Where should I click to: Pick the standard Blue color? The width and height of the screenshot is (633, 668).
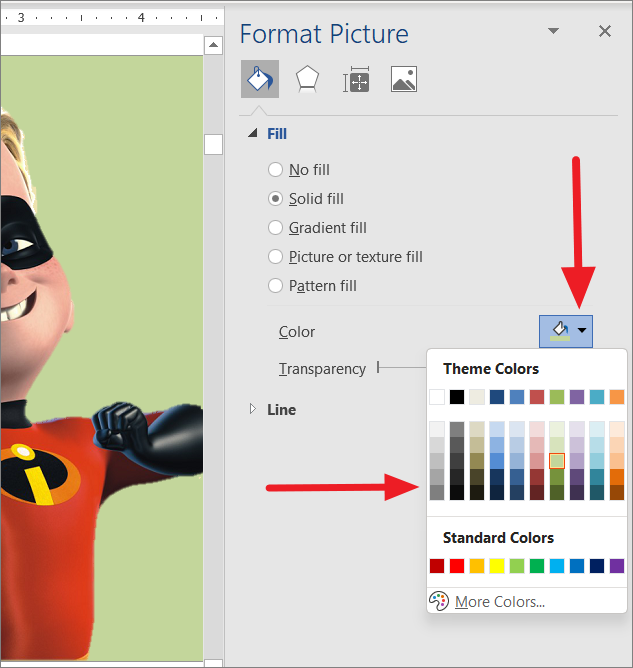click(577, 566)
